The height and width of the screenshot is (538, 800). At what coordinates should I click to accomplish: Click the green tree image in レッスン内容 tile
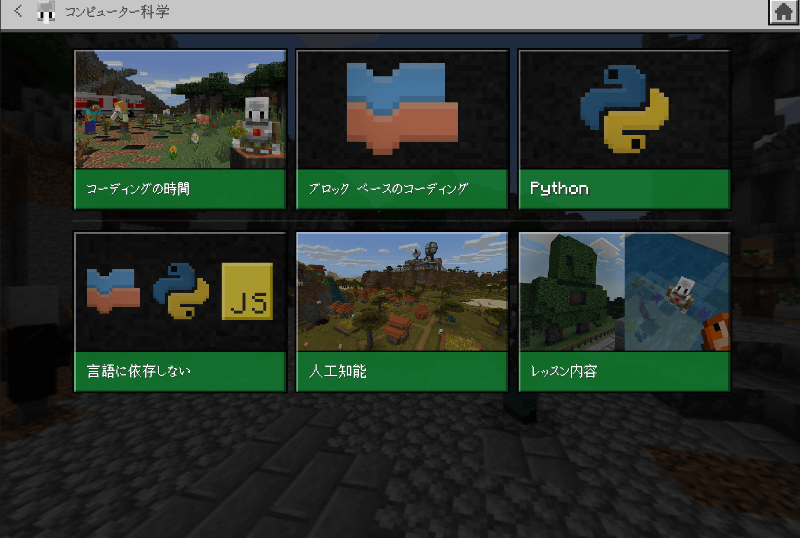572,292
